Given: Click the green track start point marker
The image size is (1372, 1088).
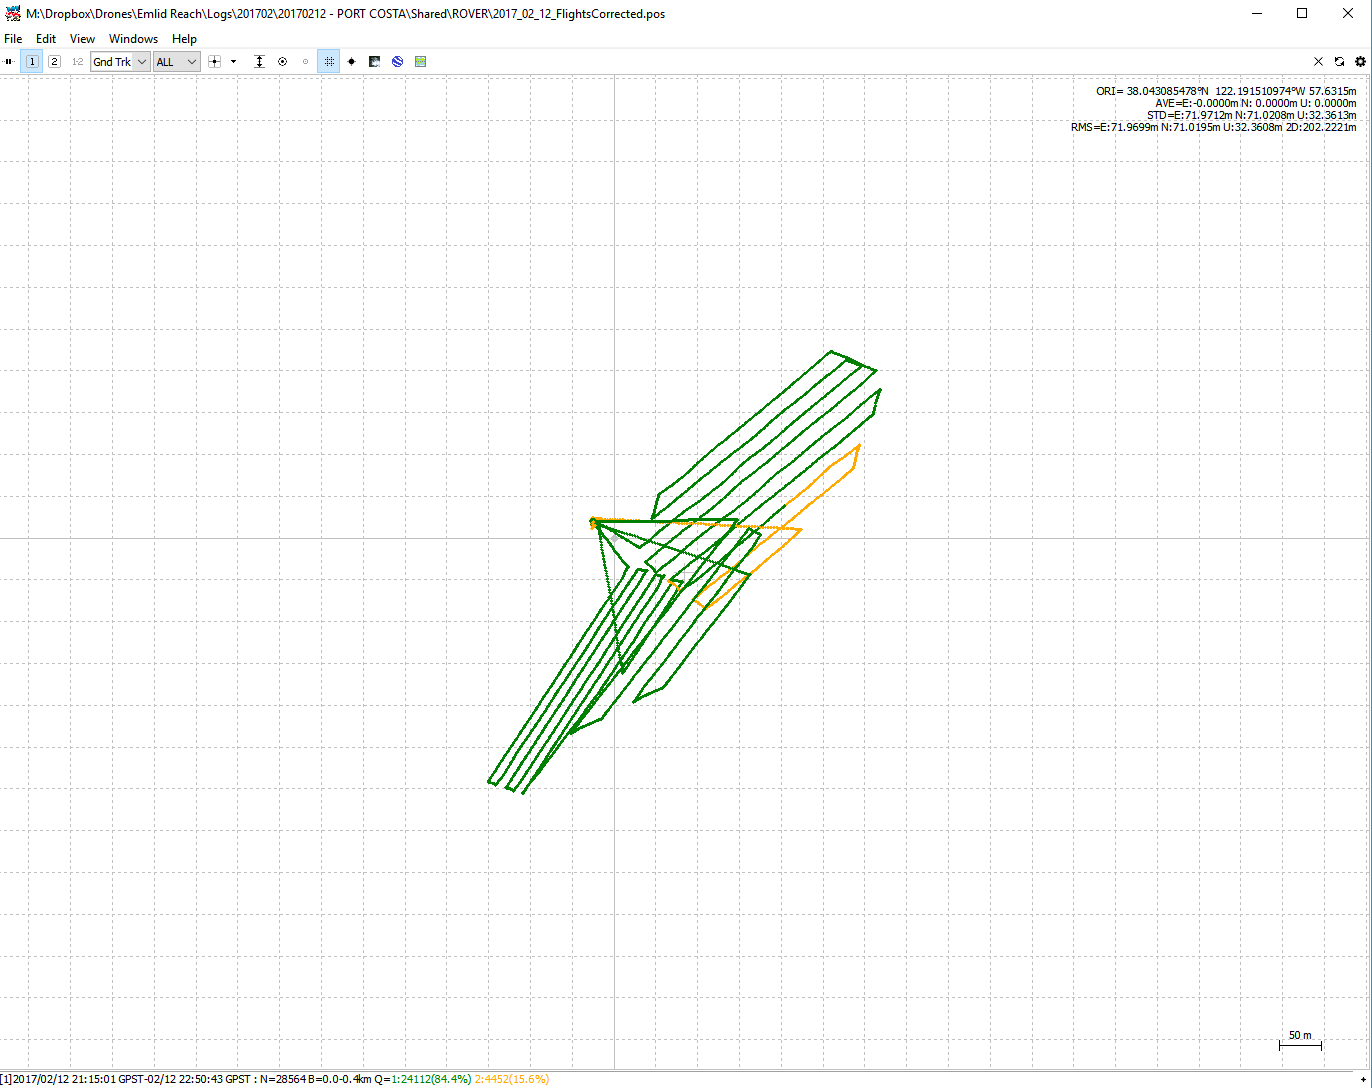Looking at the screenshot, I should (594, 521).
